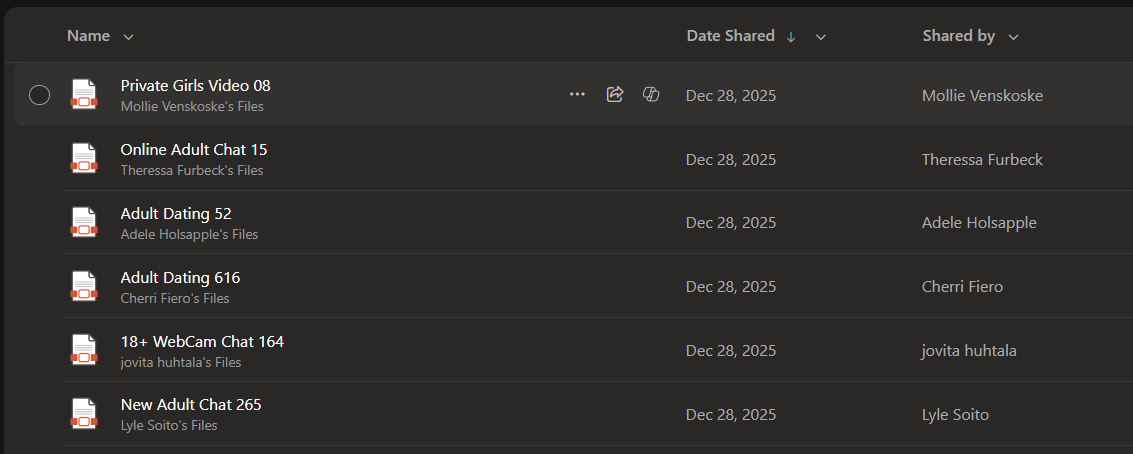Click the Date Shared column header
Viewport: 1133px width, 454px height.
pos(730,36)
